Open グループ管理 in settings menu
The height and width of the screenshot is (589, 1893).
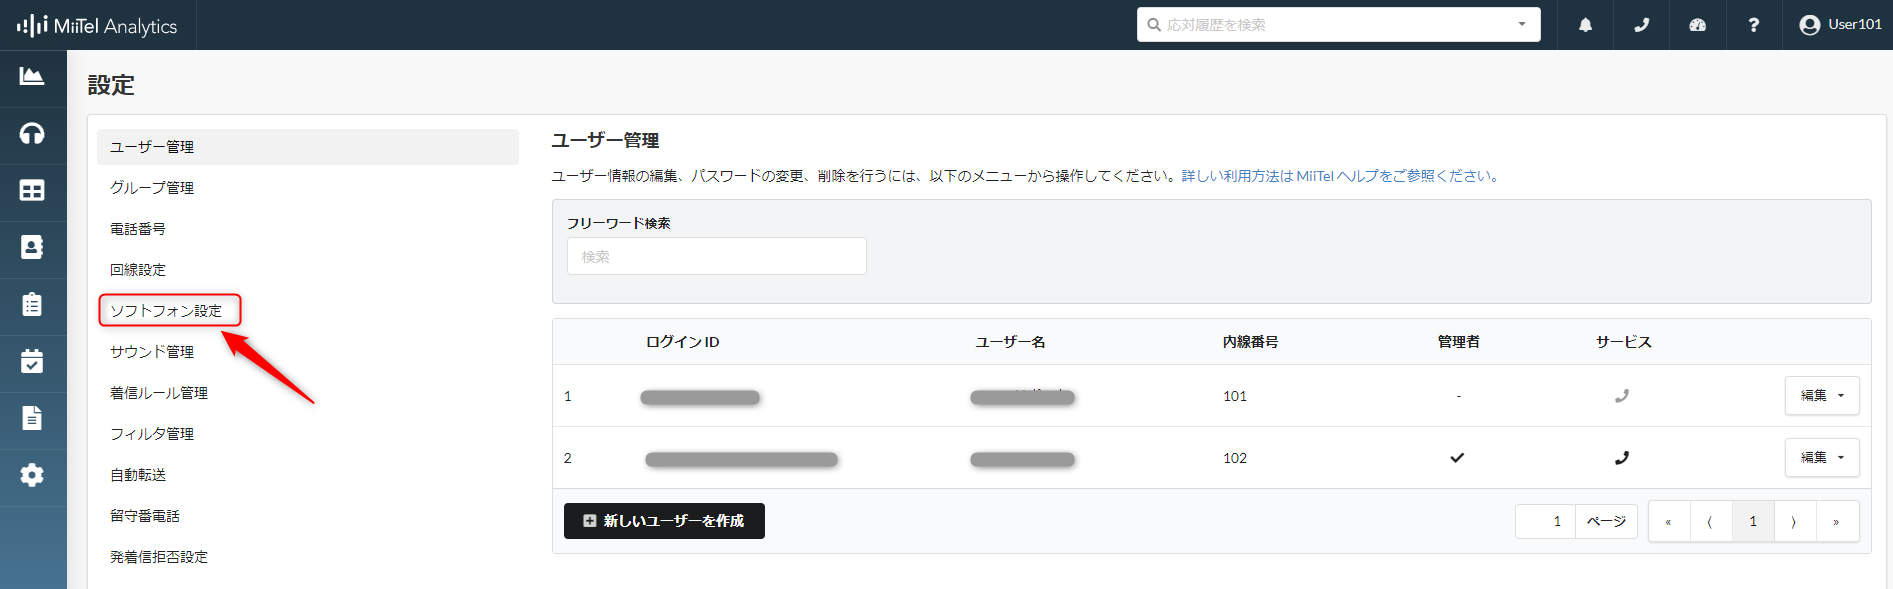(x=152, y=188)
